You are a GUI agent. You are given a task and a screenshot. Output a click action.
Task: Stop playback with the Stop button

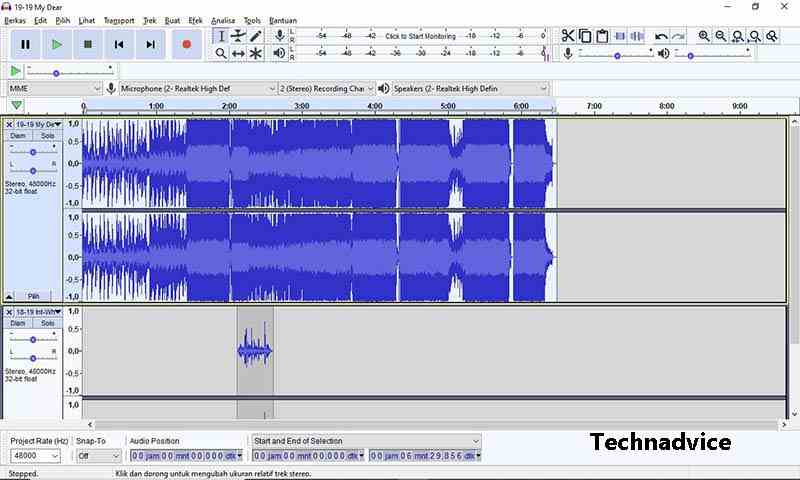pos(88,44)
